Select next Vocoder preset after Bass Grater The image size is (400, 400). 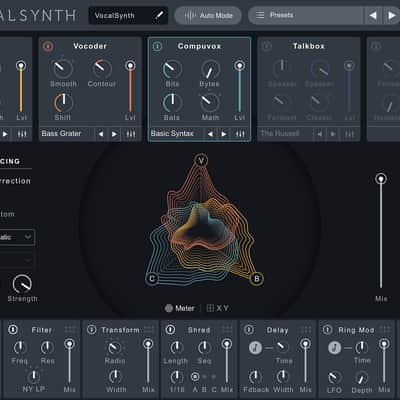[x=114, y=134]
